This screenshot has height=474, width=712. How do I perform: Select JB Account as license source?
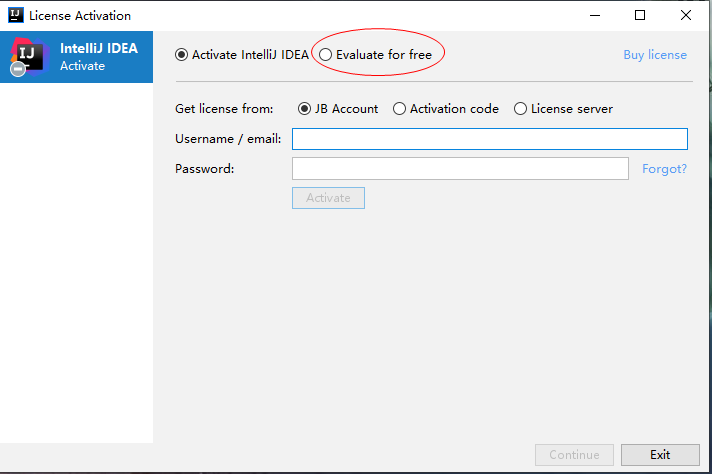click(305, 109)
